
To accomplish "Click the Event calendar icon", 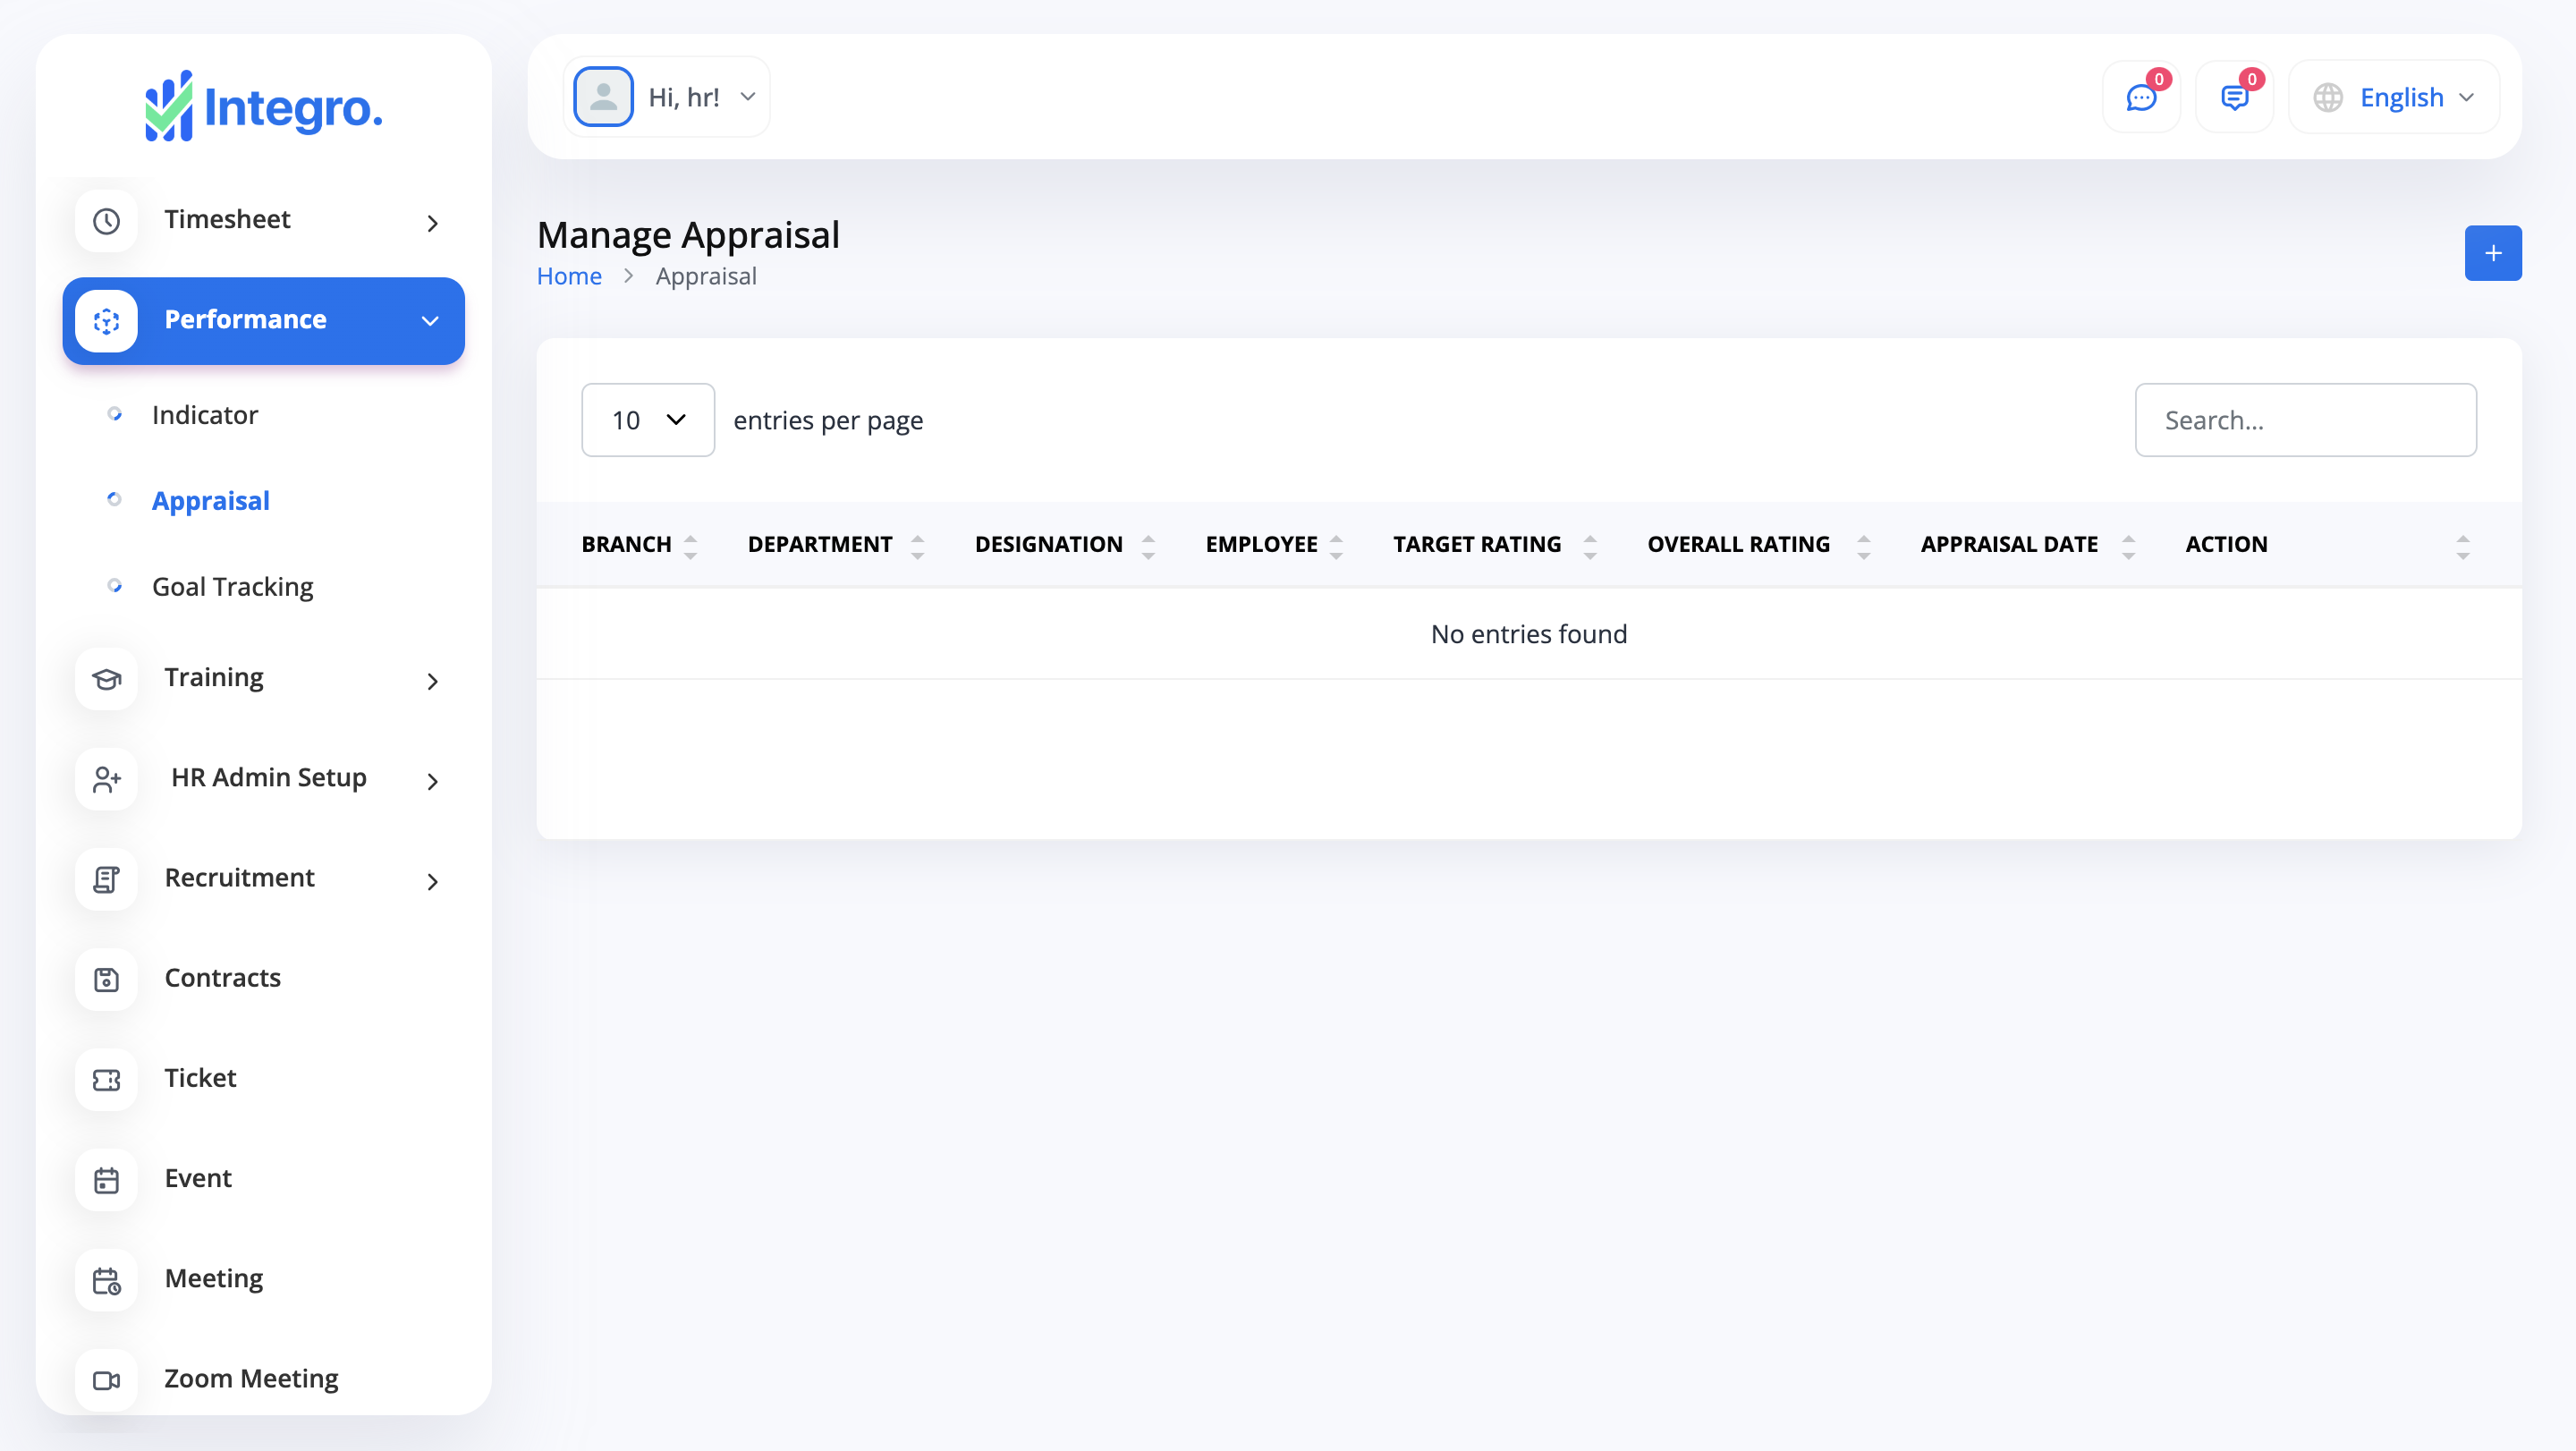I will [106, 1179].
